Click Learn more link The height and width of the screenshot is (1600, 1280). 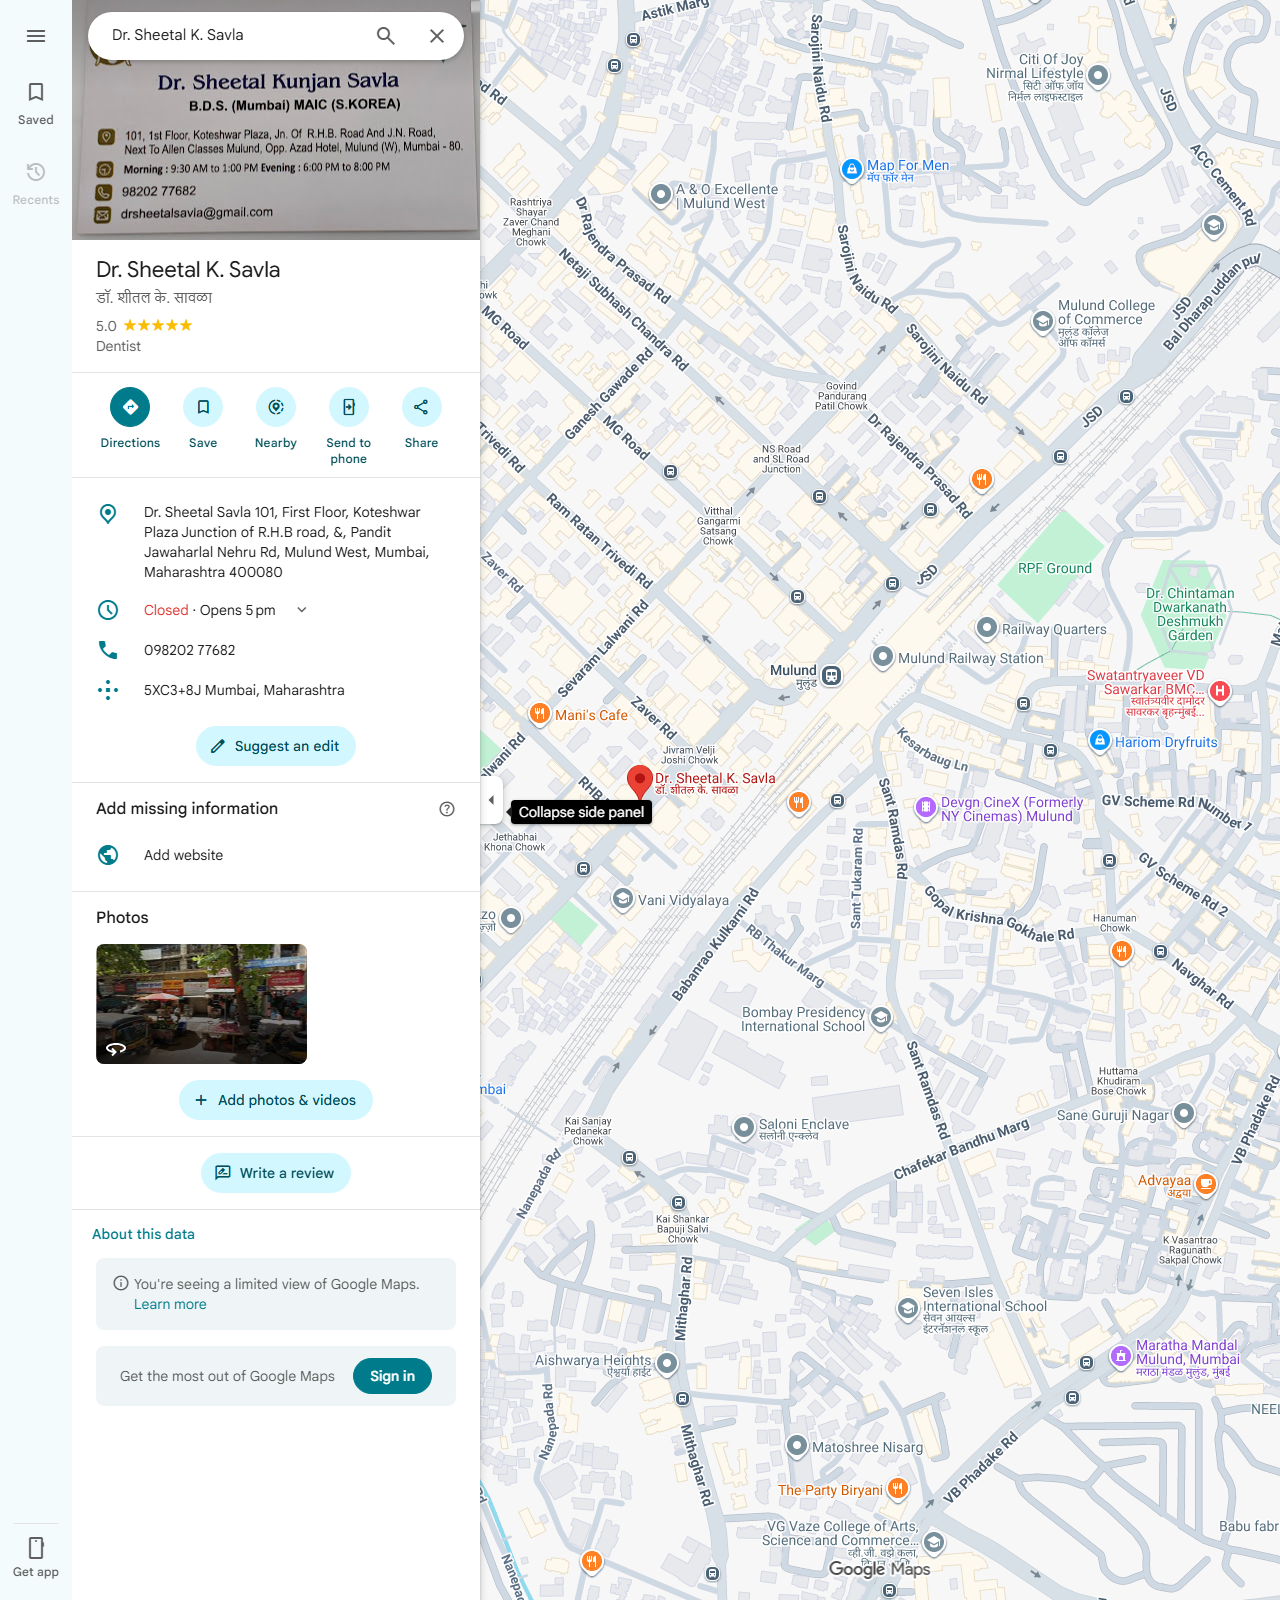170,1304
